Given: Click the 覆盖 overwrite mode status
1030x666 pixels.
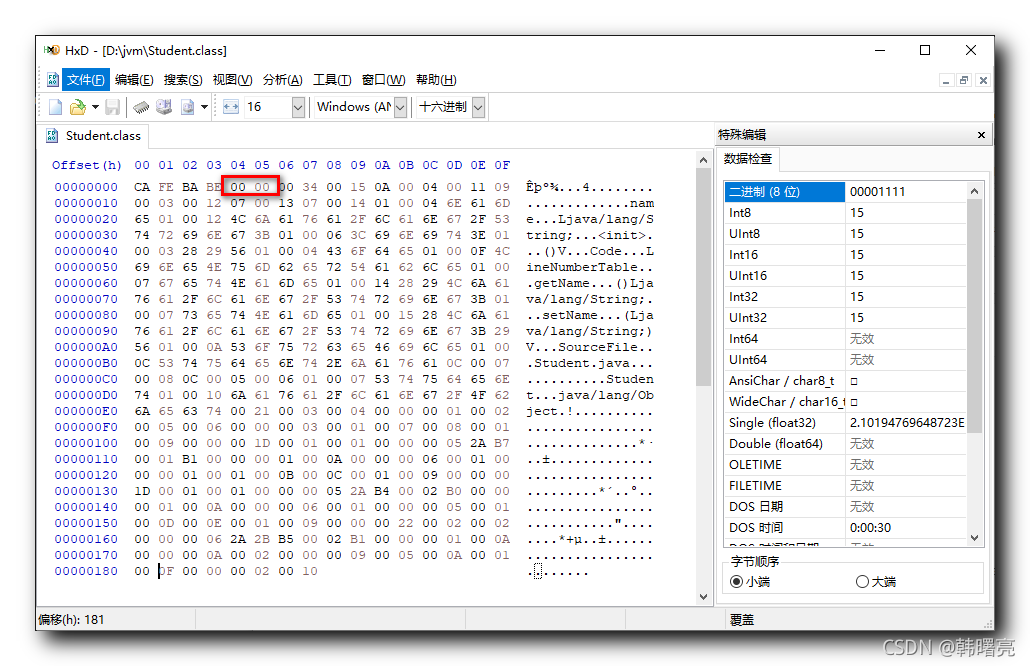Looking at the screenshot, I should click(742, 620).
